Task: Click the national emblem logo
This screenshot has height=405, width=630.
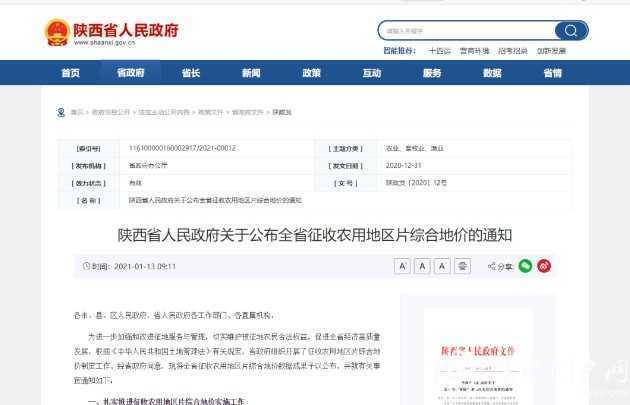Action: (x=57, y=33)
